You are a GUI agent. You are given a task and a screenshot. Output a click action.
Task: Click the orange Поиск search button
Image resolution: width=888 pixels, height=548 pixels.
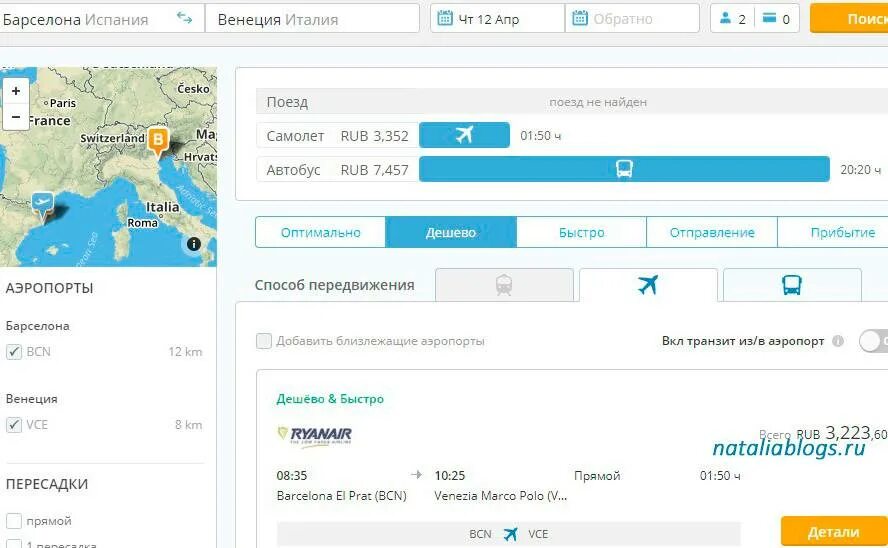pos(849,18)
